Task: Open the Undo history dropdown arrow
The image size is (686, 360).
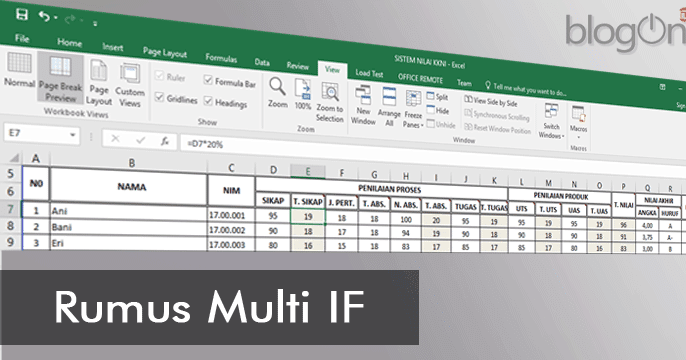Action: point(56,18)
